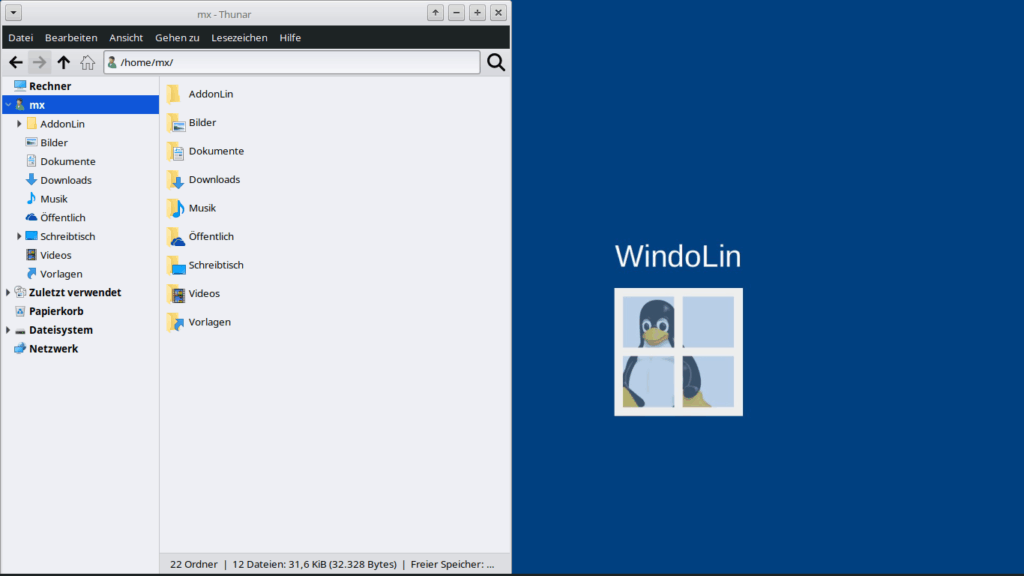Click the Bilder folder icon in main pane
Viewport: 1024px width, 576px height.
pyautogui.click(x=175, y=123)
